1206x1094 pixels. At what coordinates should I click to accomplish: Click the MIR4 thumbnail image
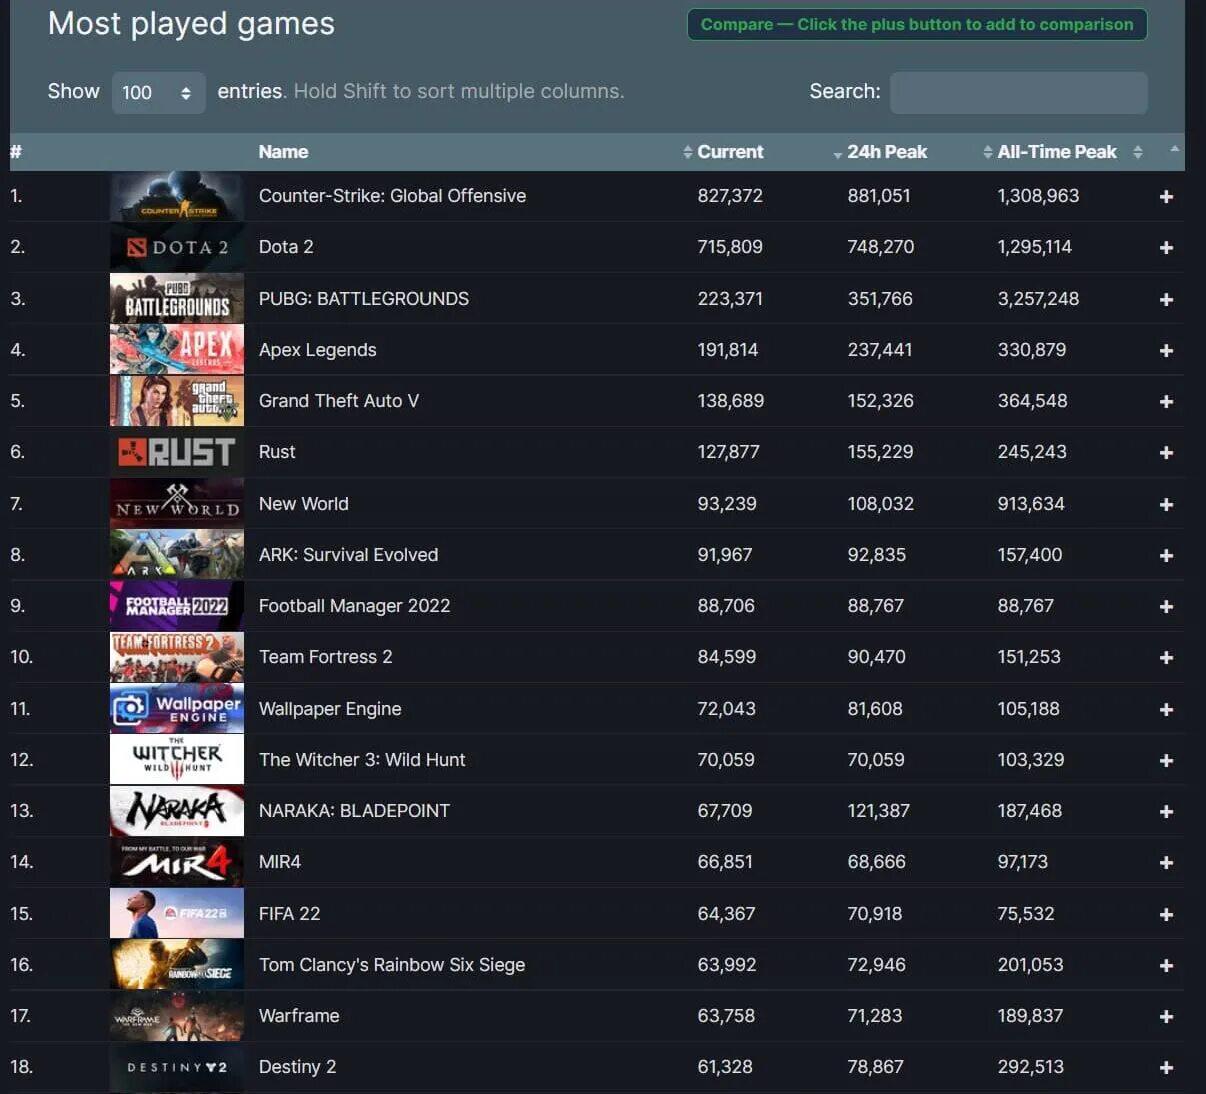pos(177,862)
